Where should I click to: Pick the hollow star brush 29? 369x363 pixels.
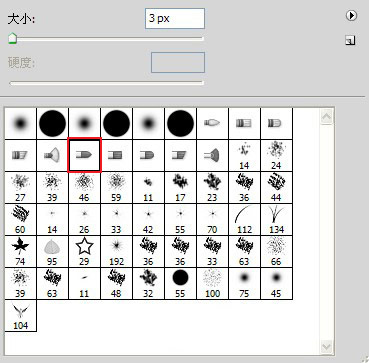(84, 252)
